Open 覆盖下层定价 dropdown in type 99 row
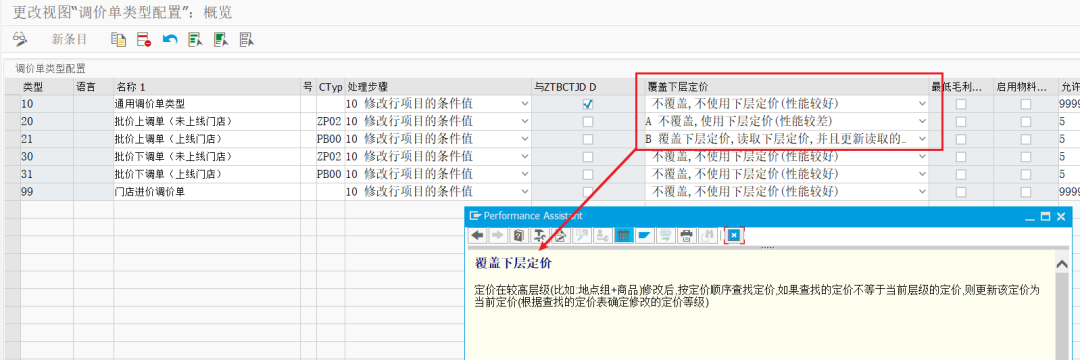The image size is (1080, 360). click(922, 191)
